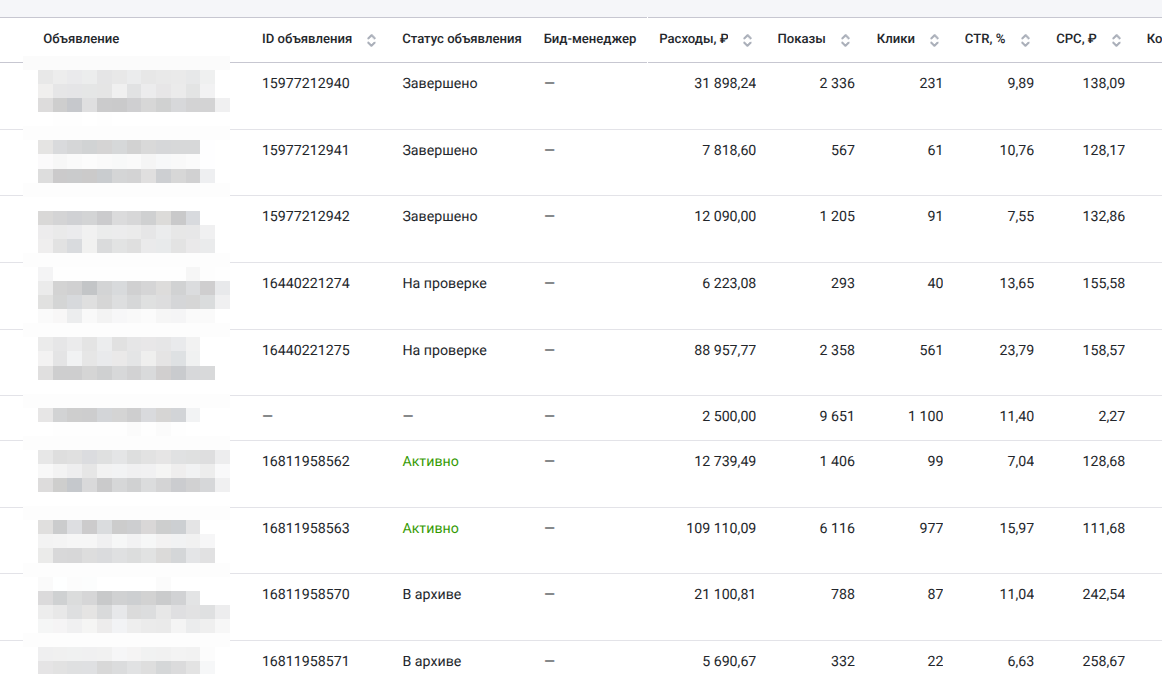Click the Объявление column header
Image resolution: width=1162 pixels, height=674 pixels.
81,39
